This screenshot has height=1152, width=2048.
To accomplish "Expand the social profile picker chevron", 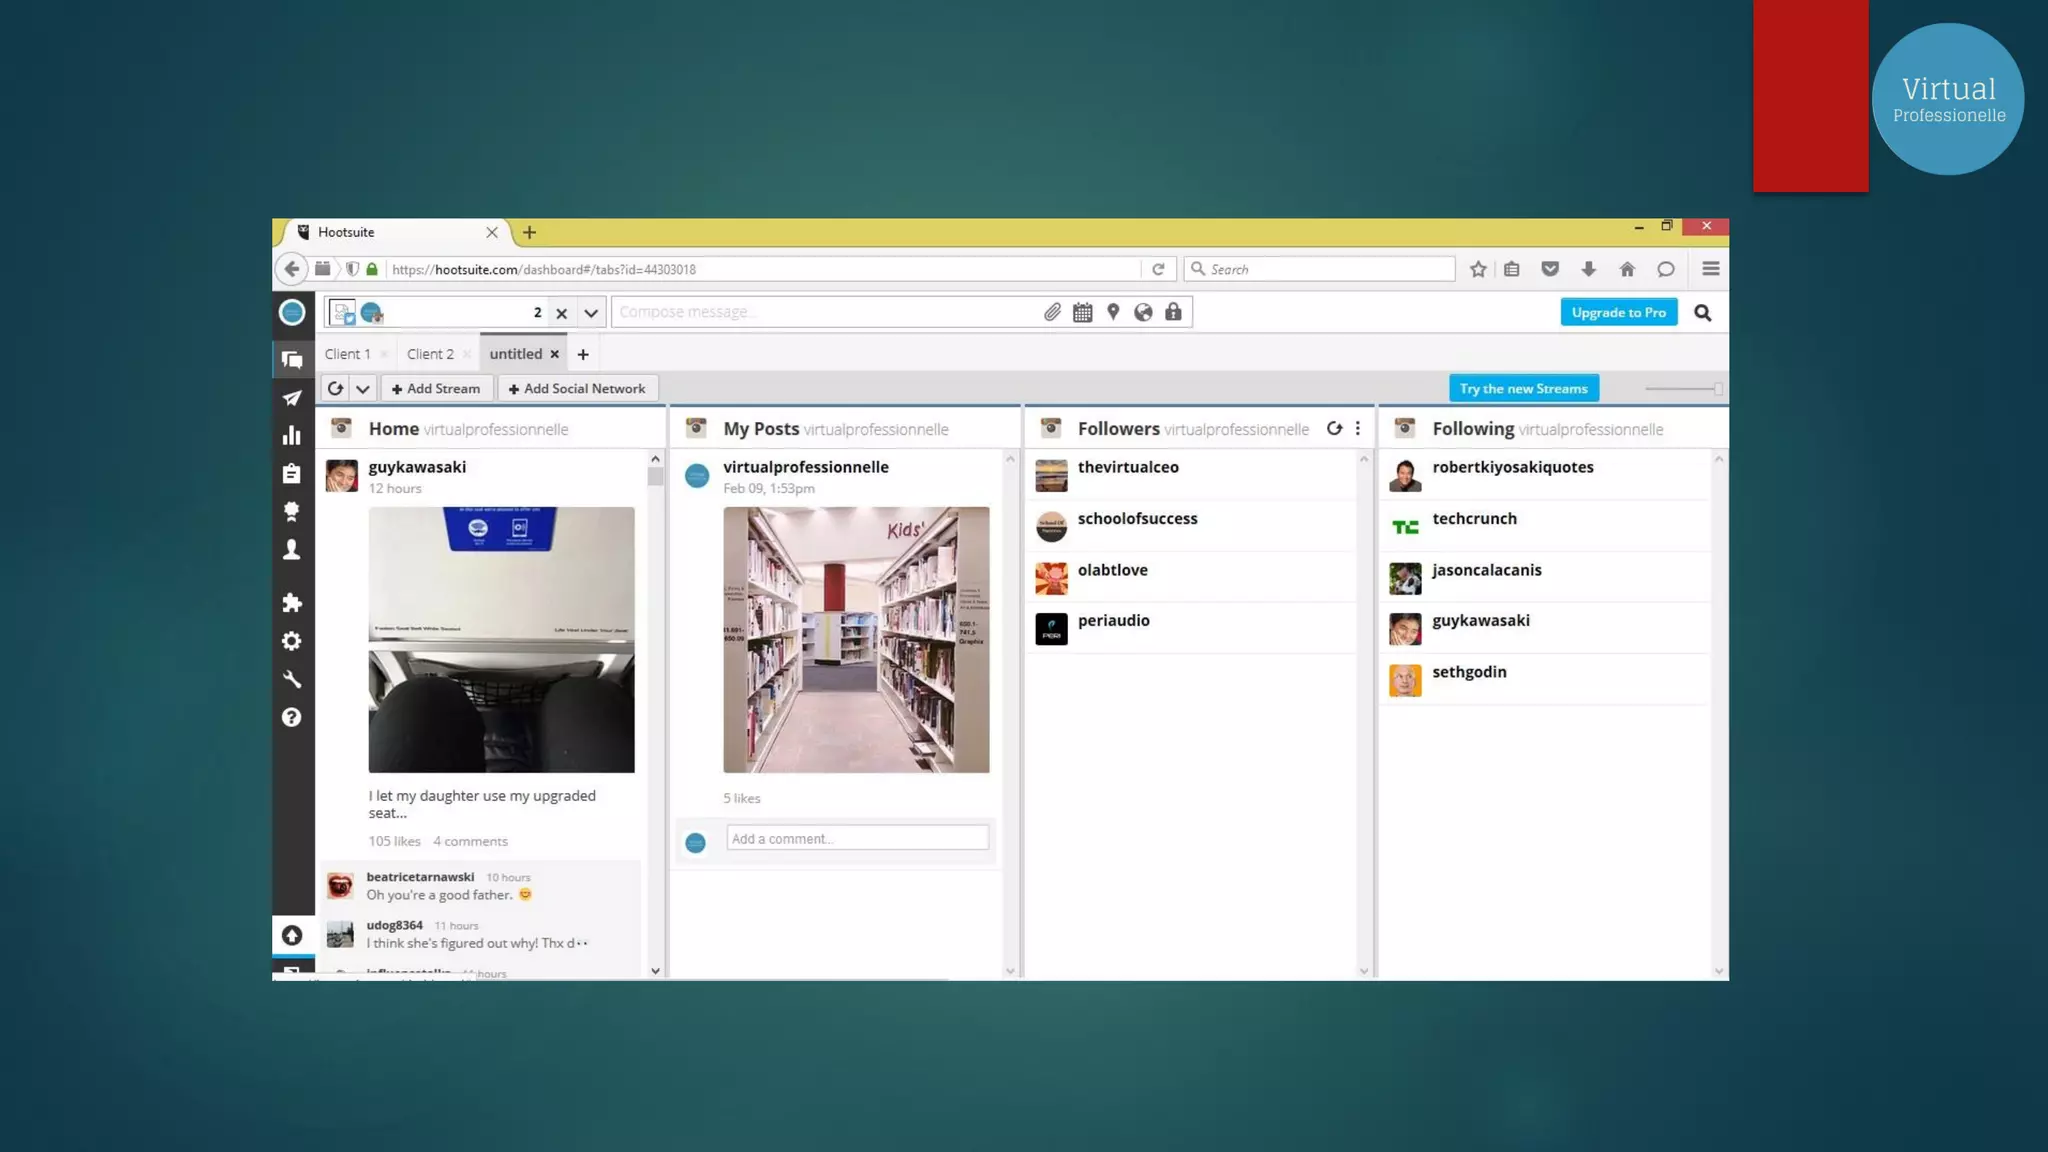I will [591, 313].
